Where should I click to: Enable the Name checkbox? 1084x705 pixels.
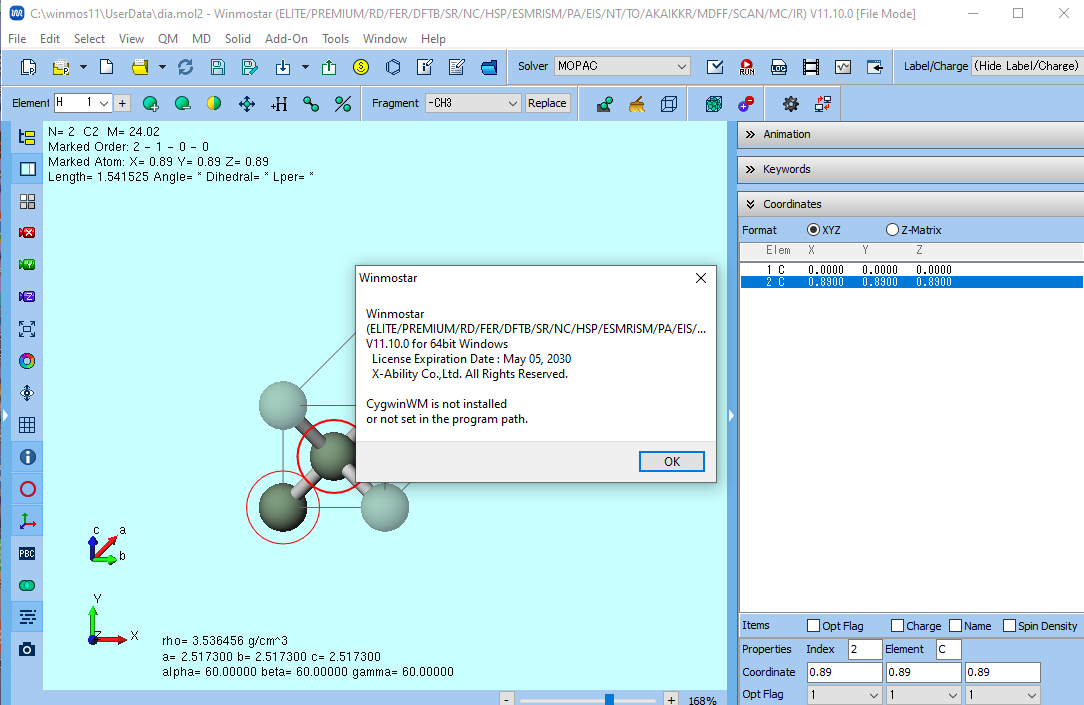coord(955,626)
